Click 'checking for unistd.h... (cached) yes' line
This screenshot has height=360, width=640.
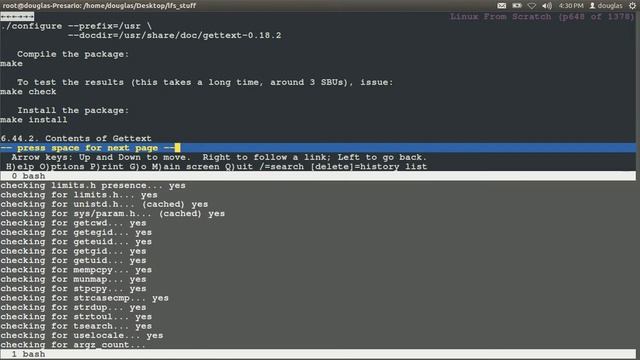point(104,204)
